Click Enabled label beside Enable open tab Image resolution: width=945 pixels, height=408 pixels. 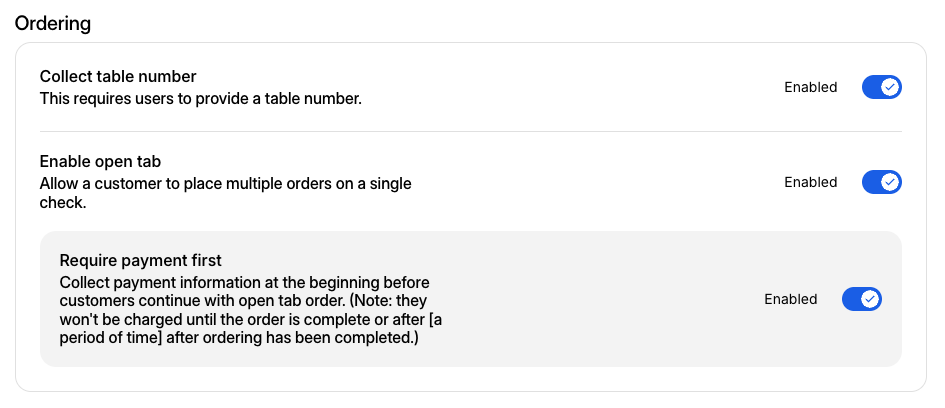(x=810, y=182)
